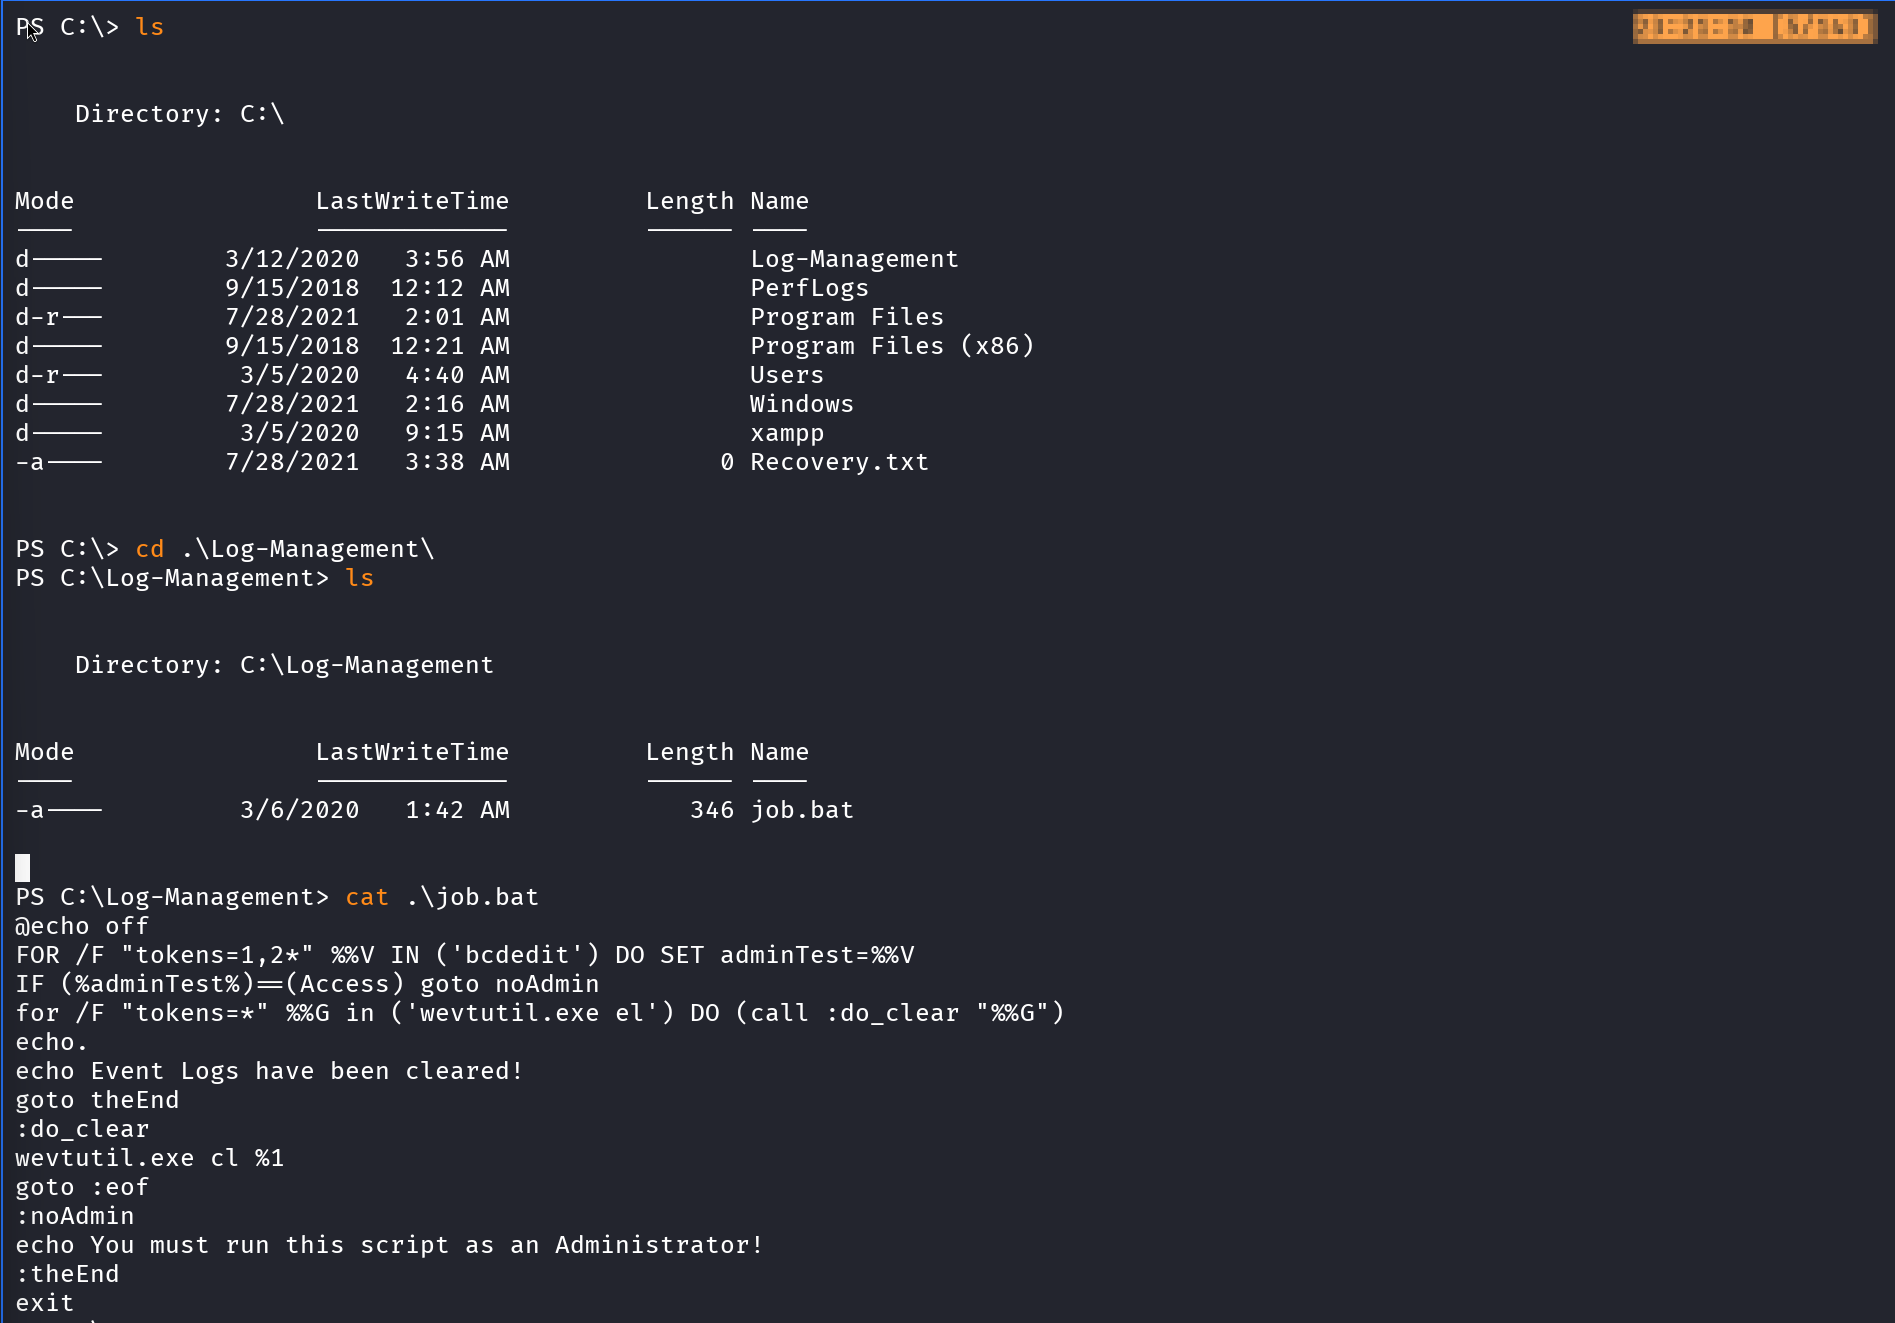Click the job.bat file name in listing

802,810
